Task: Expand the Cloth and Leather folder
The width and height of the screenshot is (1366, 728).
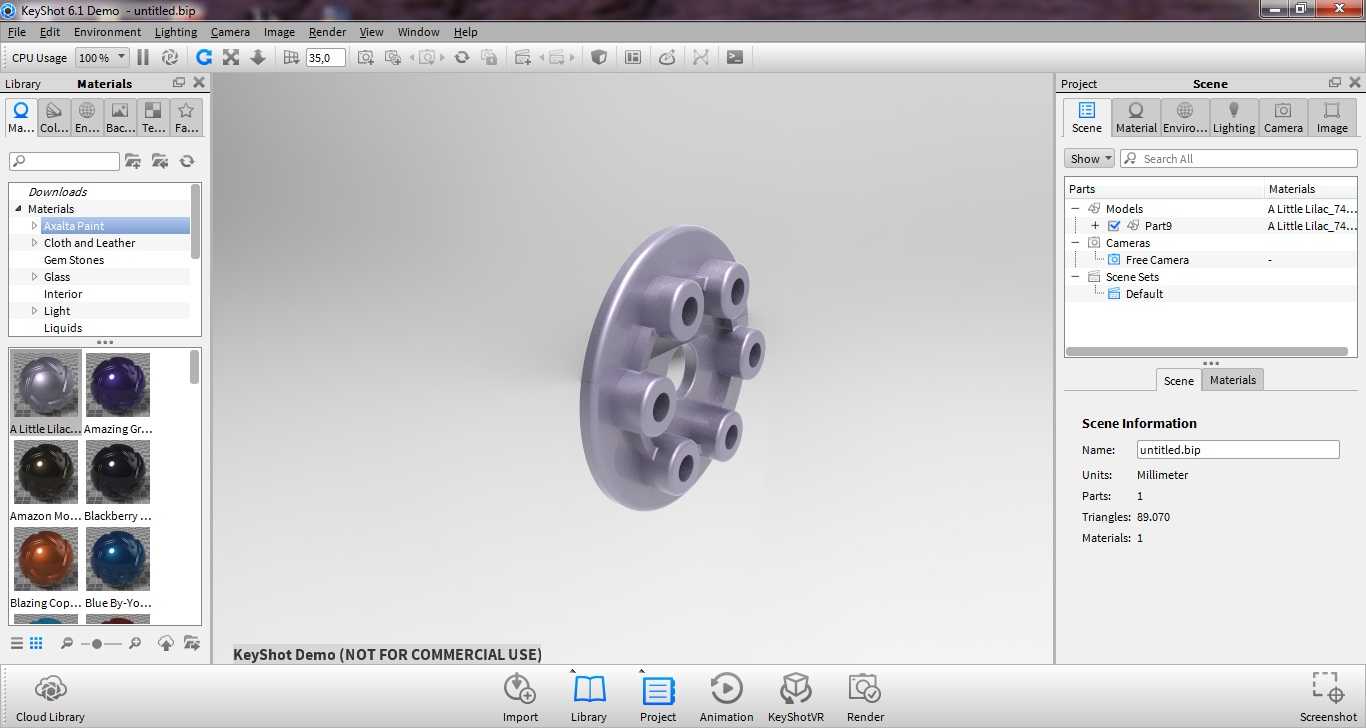Action: (34, 243)
